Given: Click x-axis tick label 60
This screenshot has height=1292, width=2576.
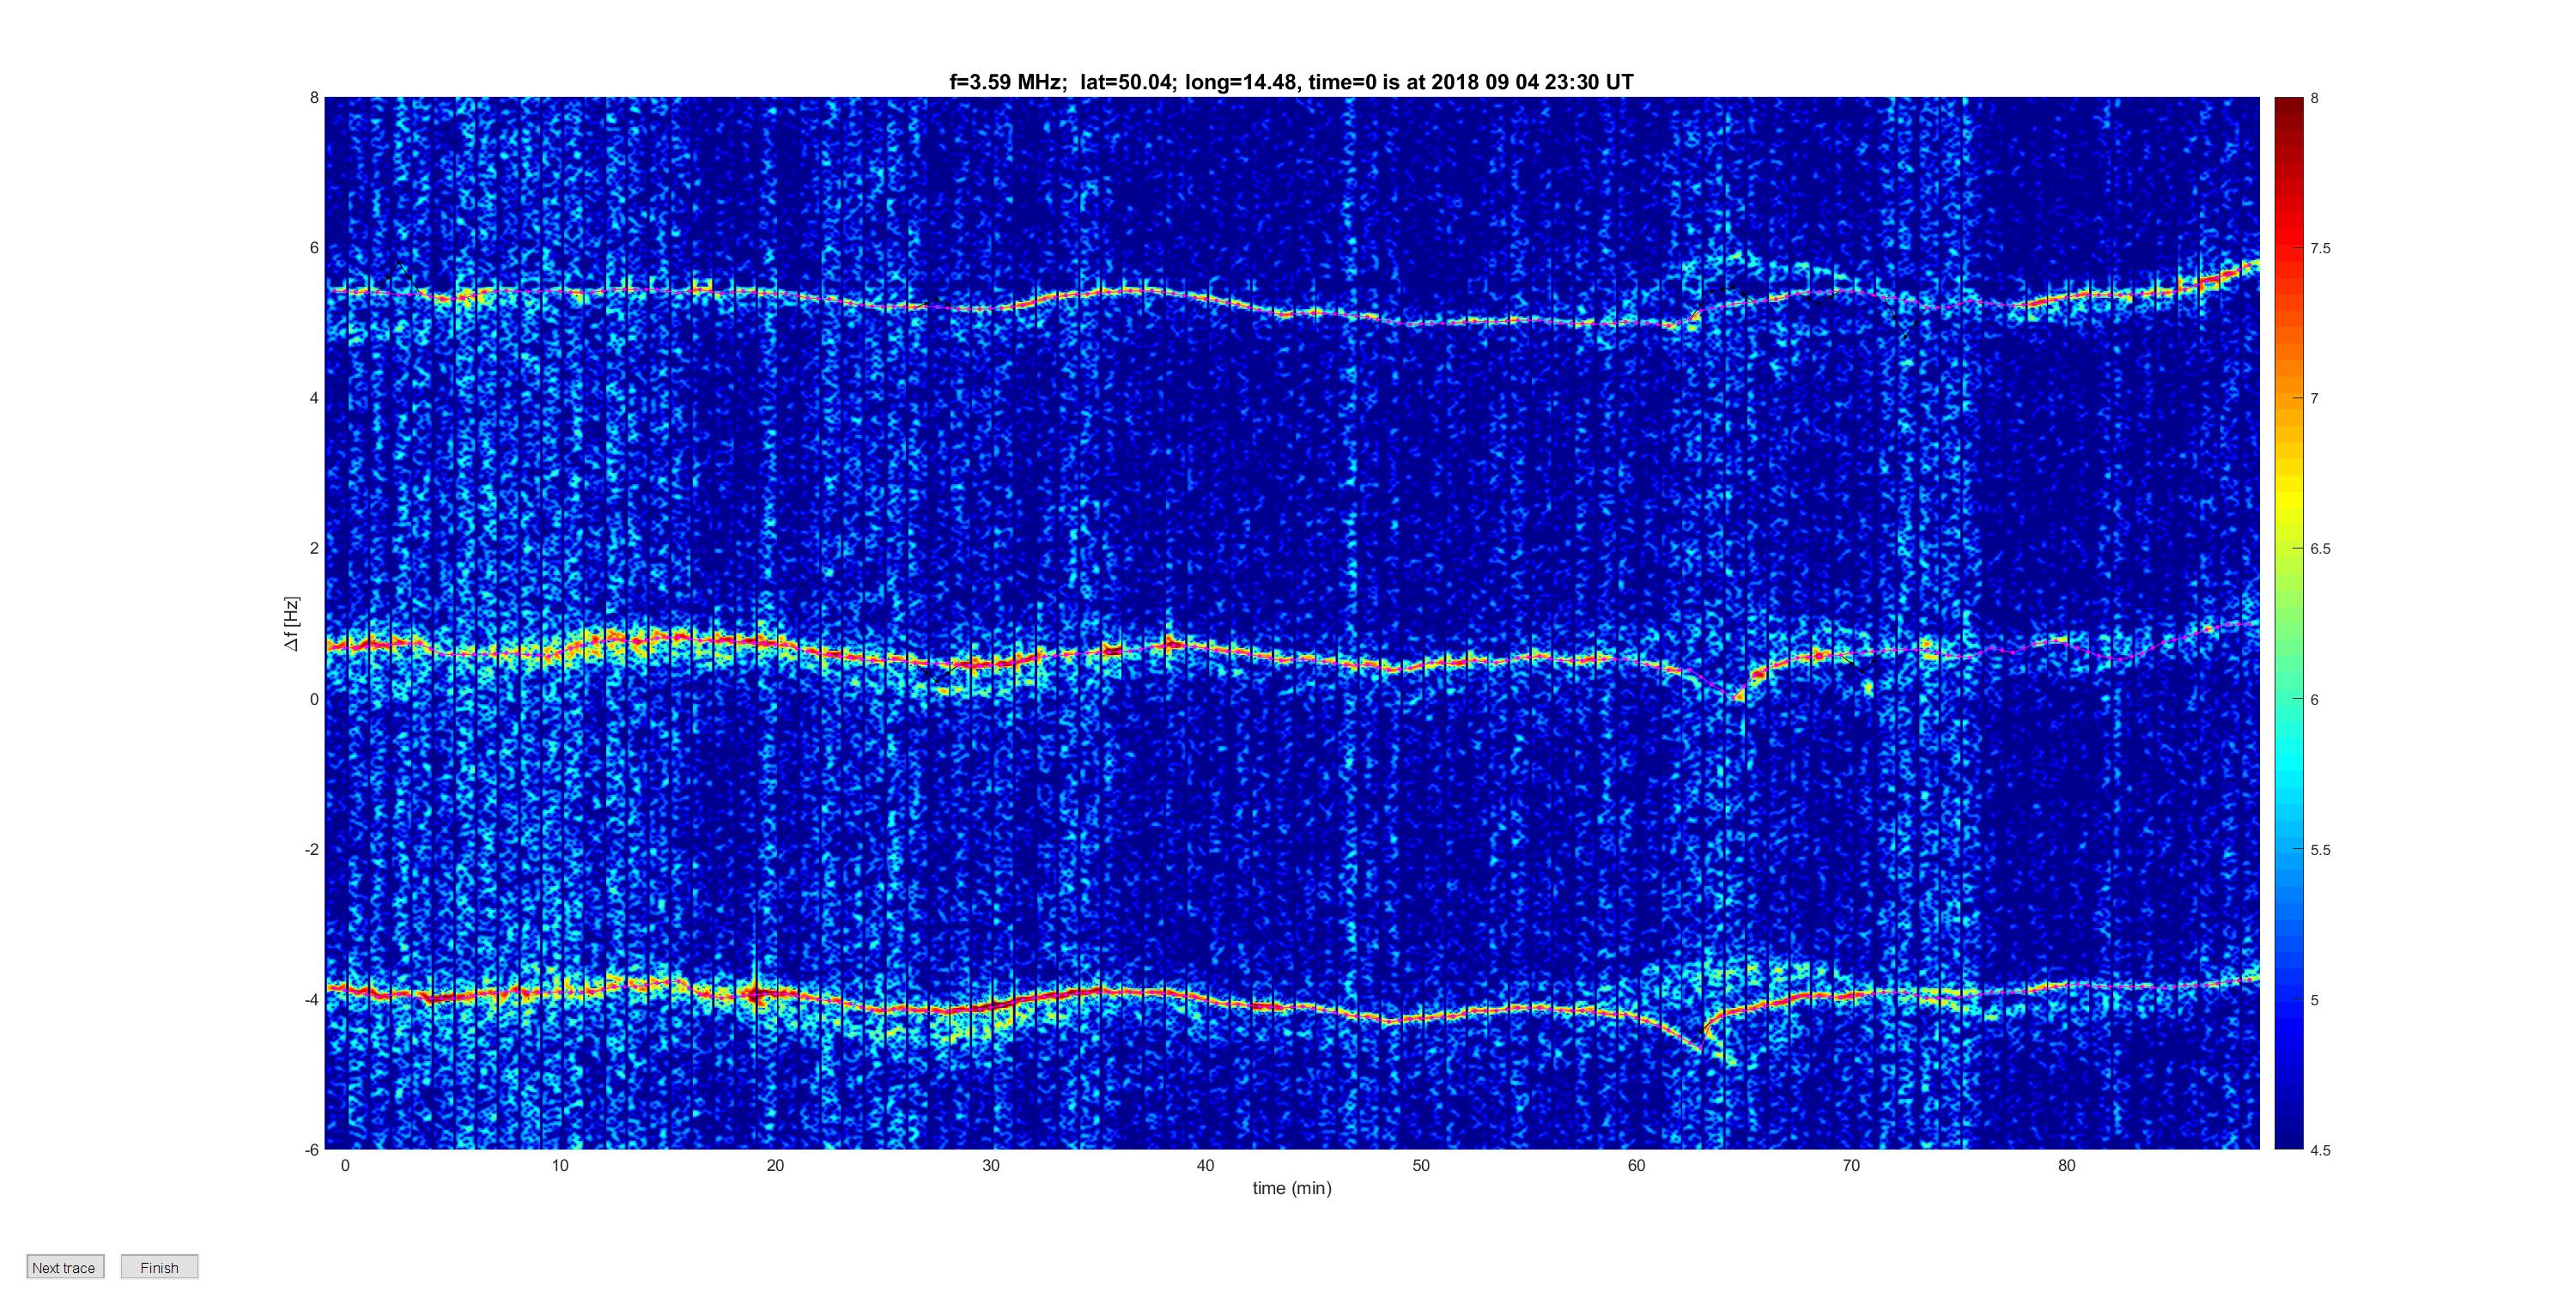Looking at the screenshot, I should click(x=1636, y=1165).
